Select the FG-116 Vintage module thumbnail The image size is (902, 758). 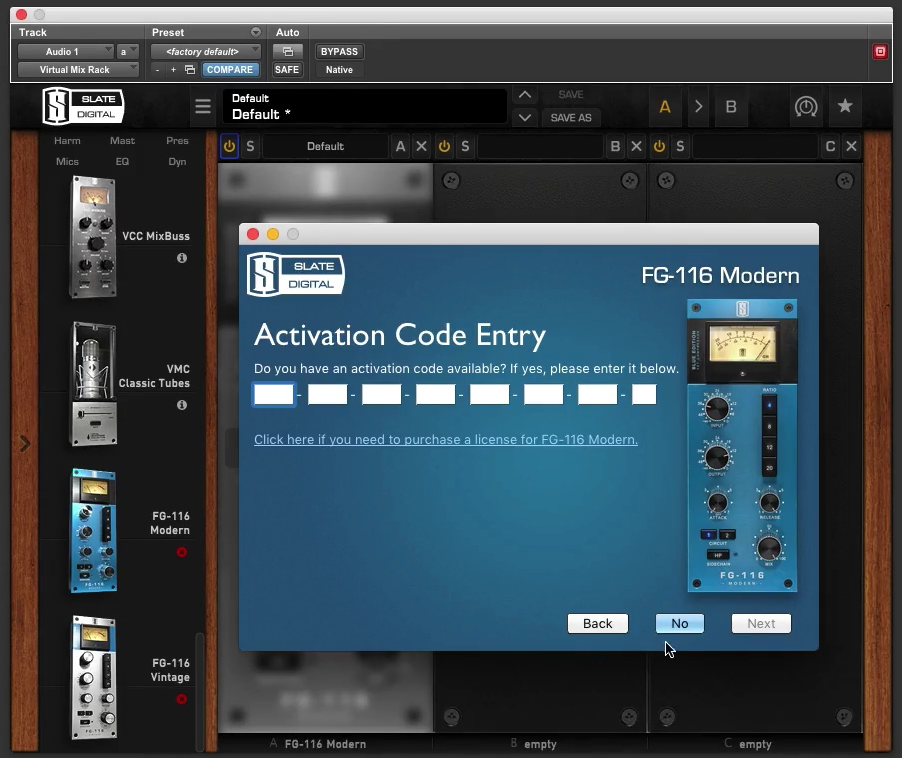pos(93,678)
